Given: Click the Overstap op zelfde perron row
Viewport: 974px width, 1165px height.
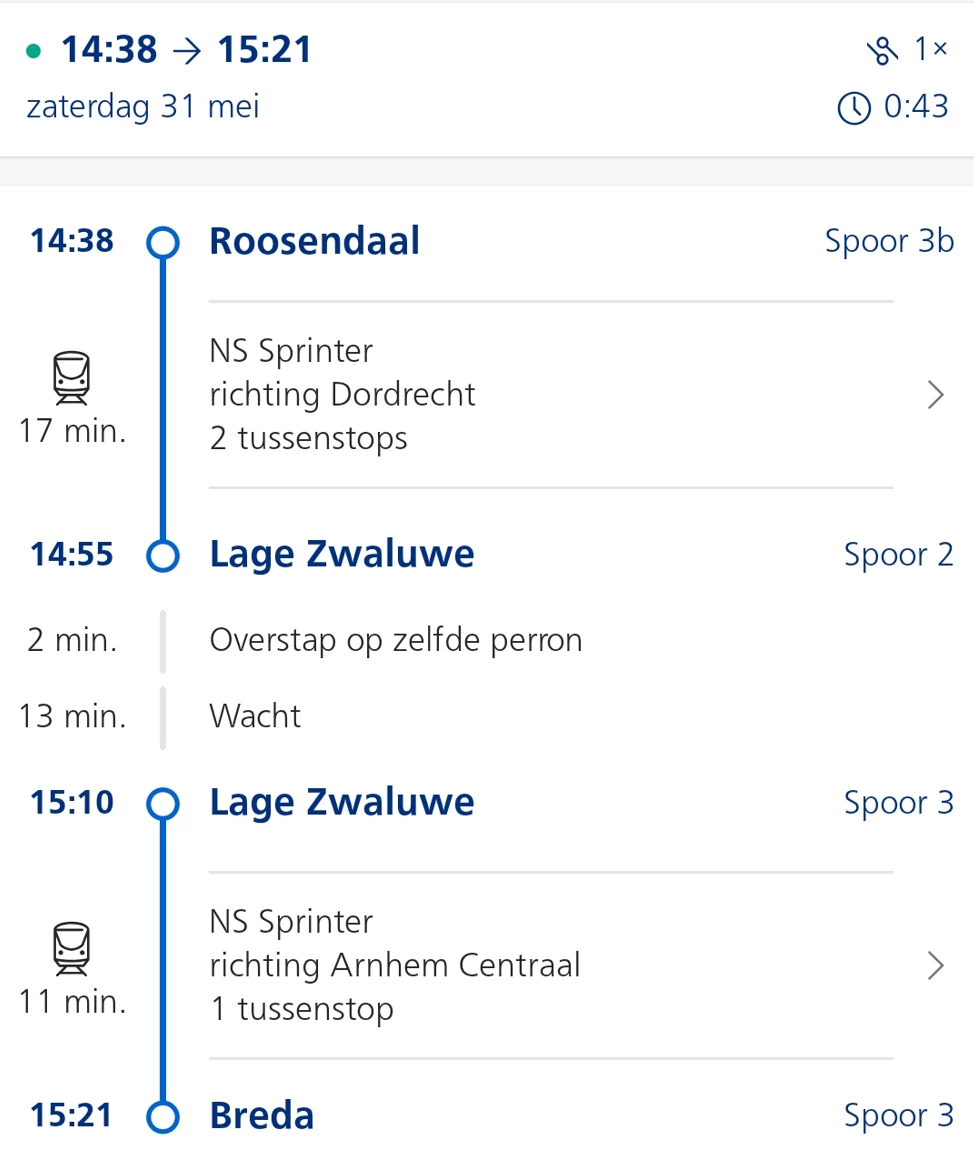Looking at the screenshot, I should point(395,640).
